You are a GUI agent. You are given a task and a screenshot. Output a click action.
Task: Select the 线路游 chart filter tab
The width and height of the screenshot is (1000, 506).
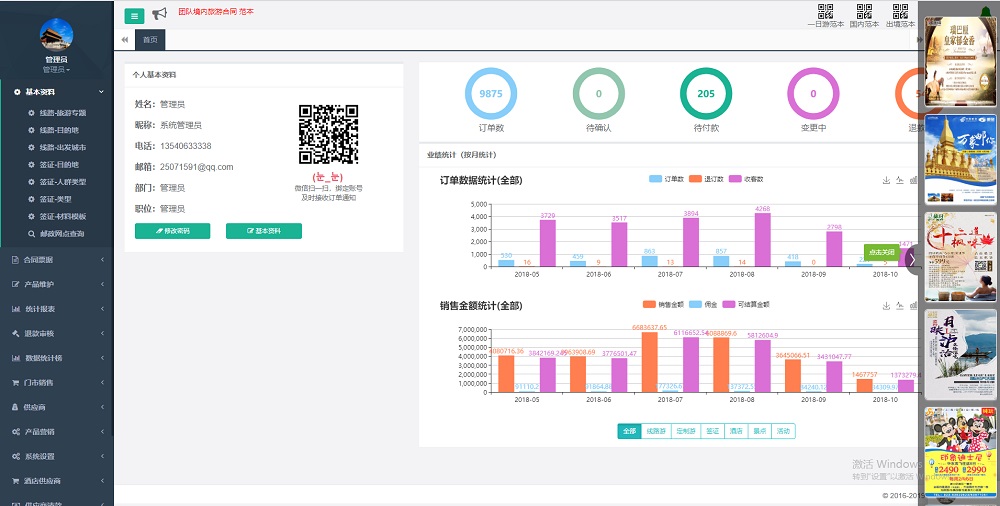(656, 431)
